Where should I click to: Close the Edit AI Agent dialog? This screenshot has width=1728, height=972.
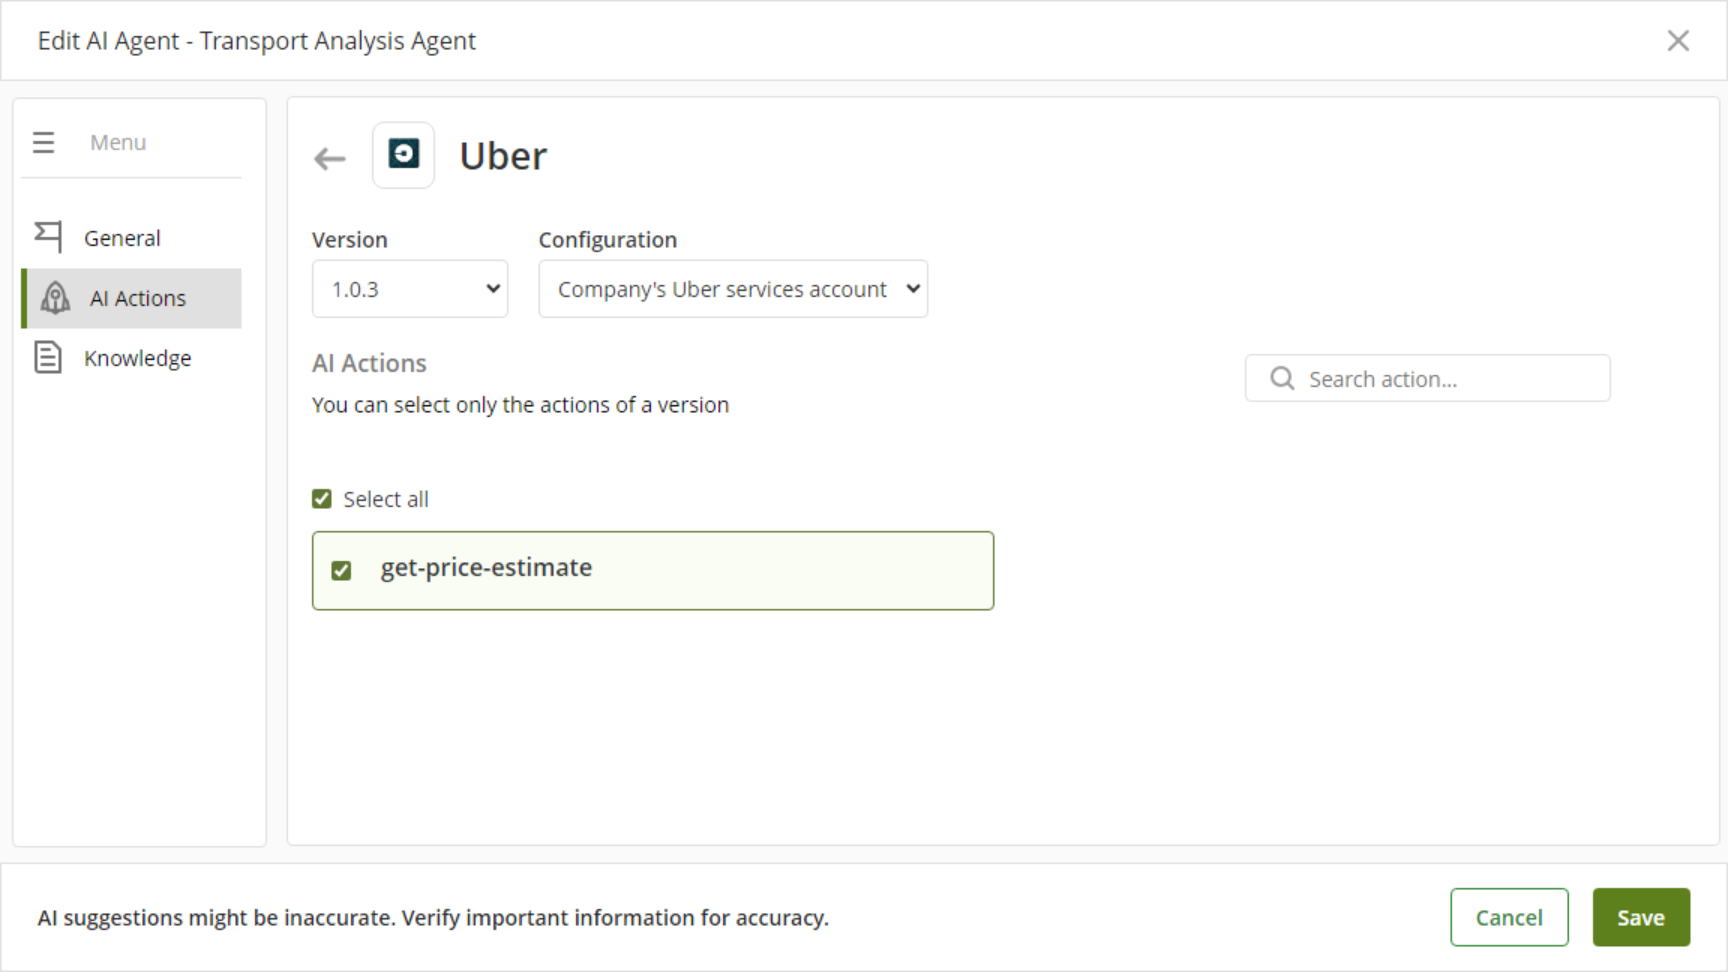click(1678, 41)
